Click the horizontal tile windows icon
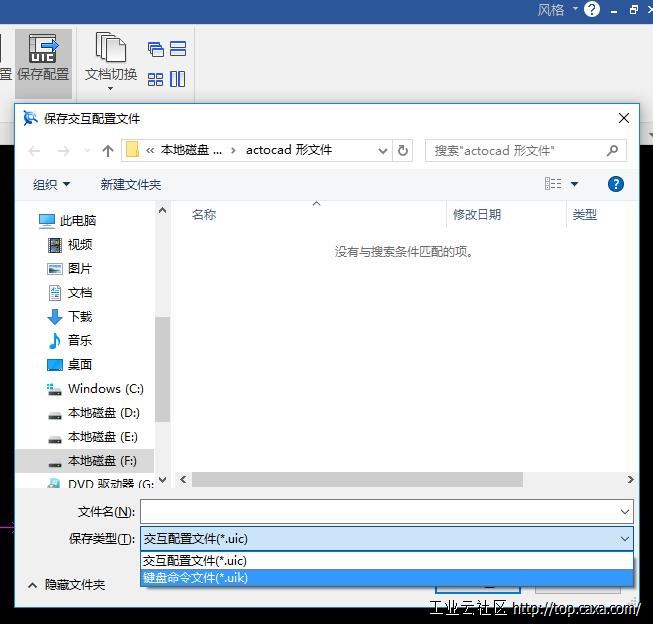This screenshot has width=653, height=624. click(178, 49)
